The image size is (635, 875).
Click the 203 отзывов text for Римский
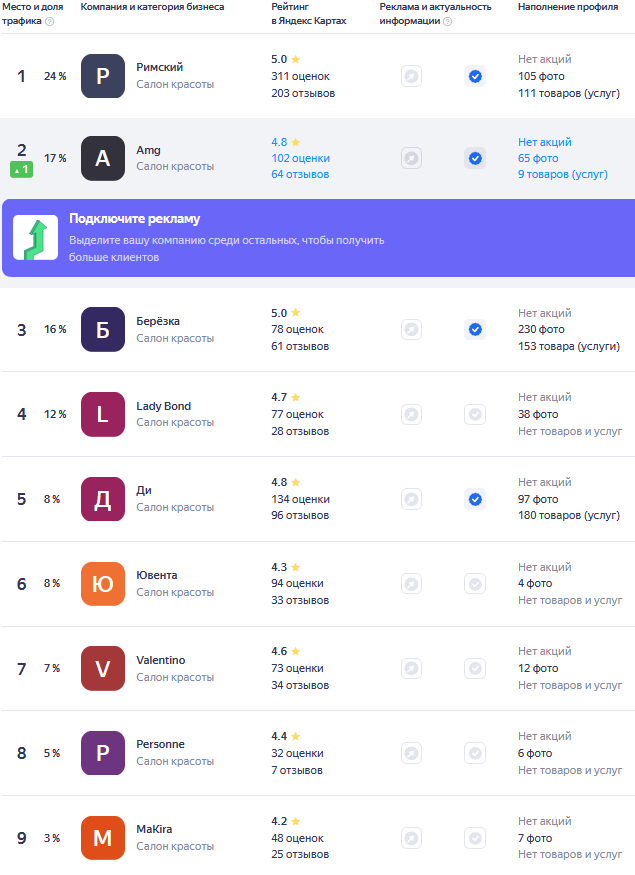click(x=303, y=93)
